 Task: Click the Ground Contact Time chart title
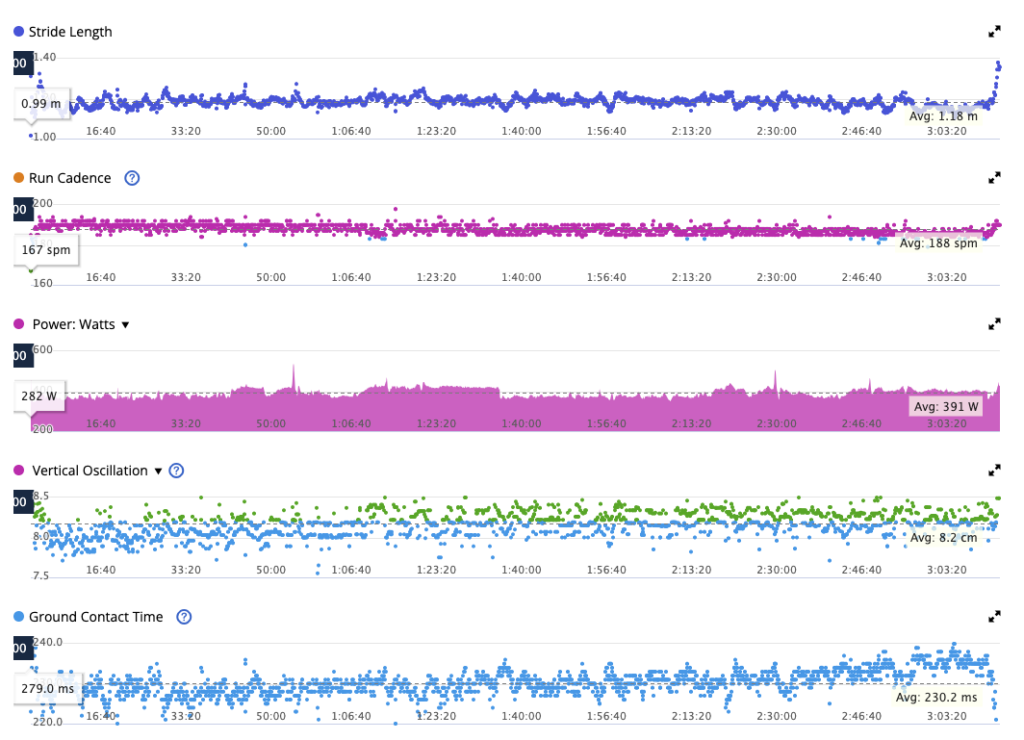[x=96, y=617]
